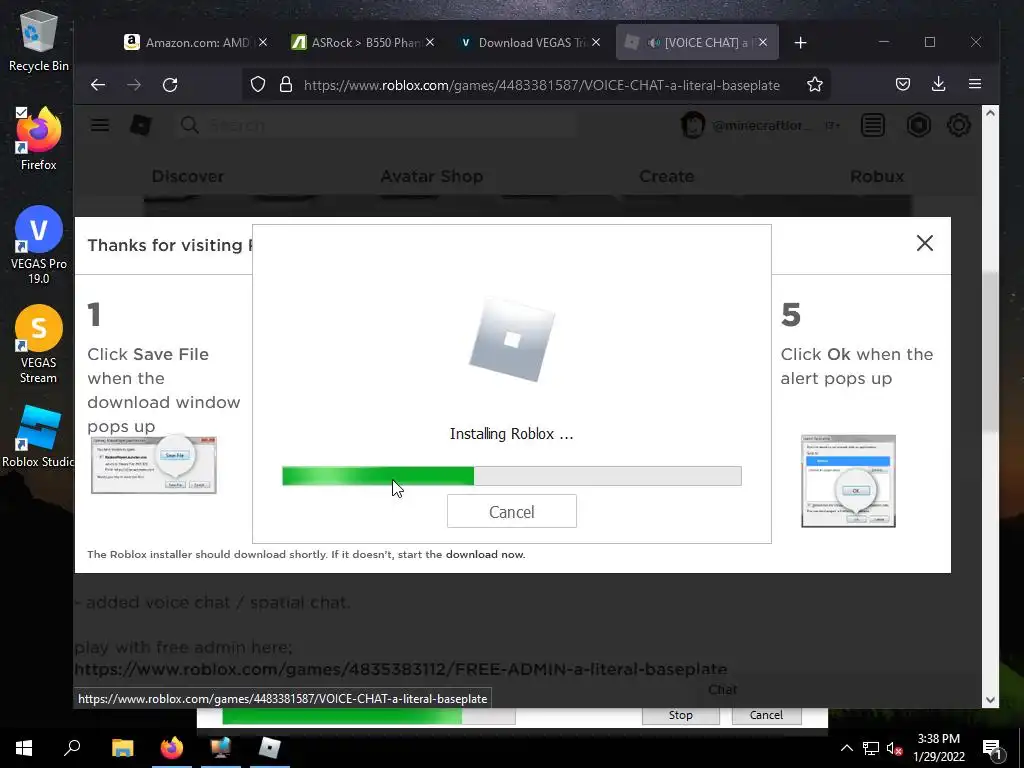
Task: Click the tracking protection shield icon
Action: (x=258, y=85)
